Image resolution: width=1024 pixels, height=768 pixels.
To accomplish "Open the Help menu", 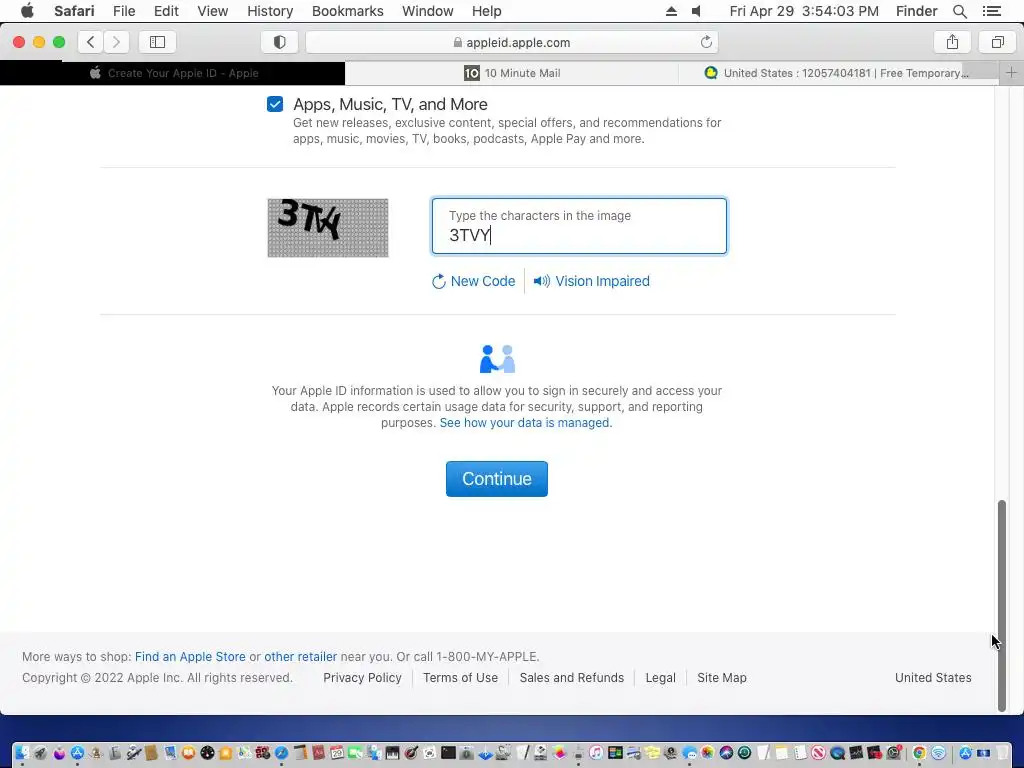I will point(487,11).
